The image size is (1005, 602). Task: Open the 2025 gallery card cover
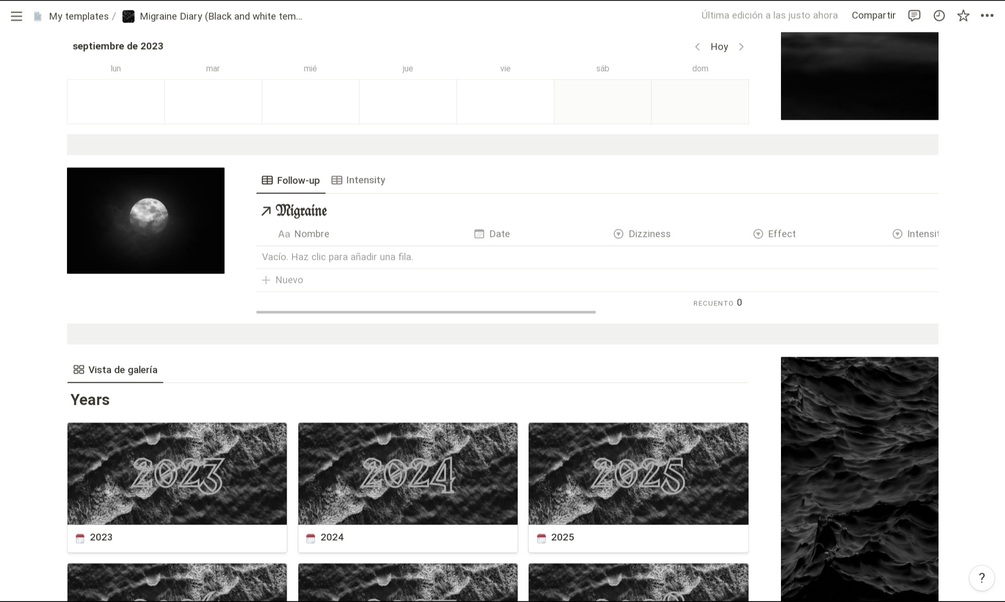click(638, 474)
